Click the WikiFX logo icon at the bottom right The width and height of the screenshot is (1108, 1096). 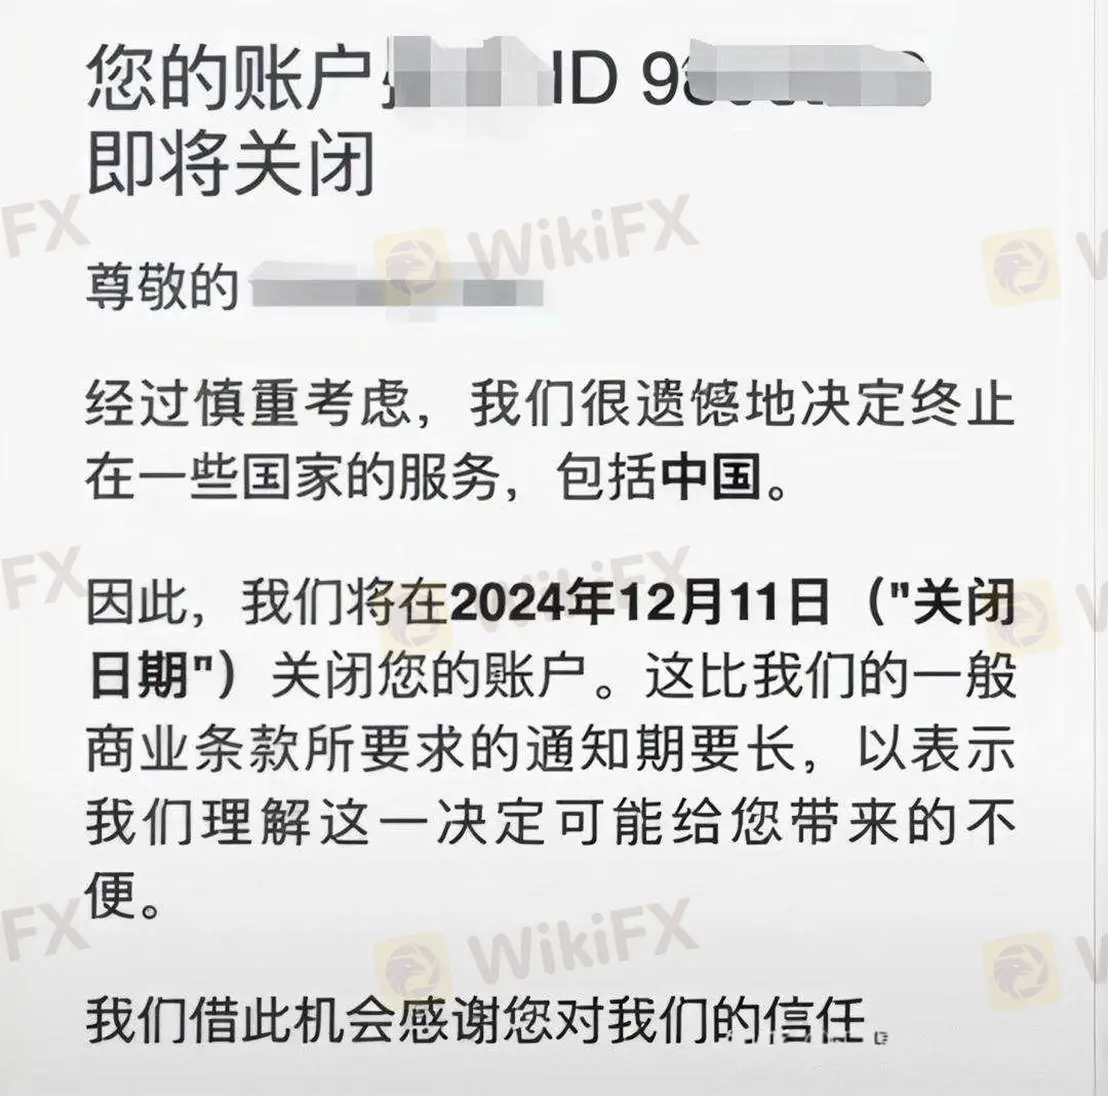coord(1020,971)
